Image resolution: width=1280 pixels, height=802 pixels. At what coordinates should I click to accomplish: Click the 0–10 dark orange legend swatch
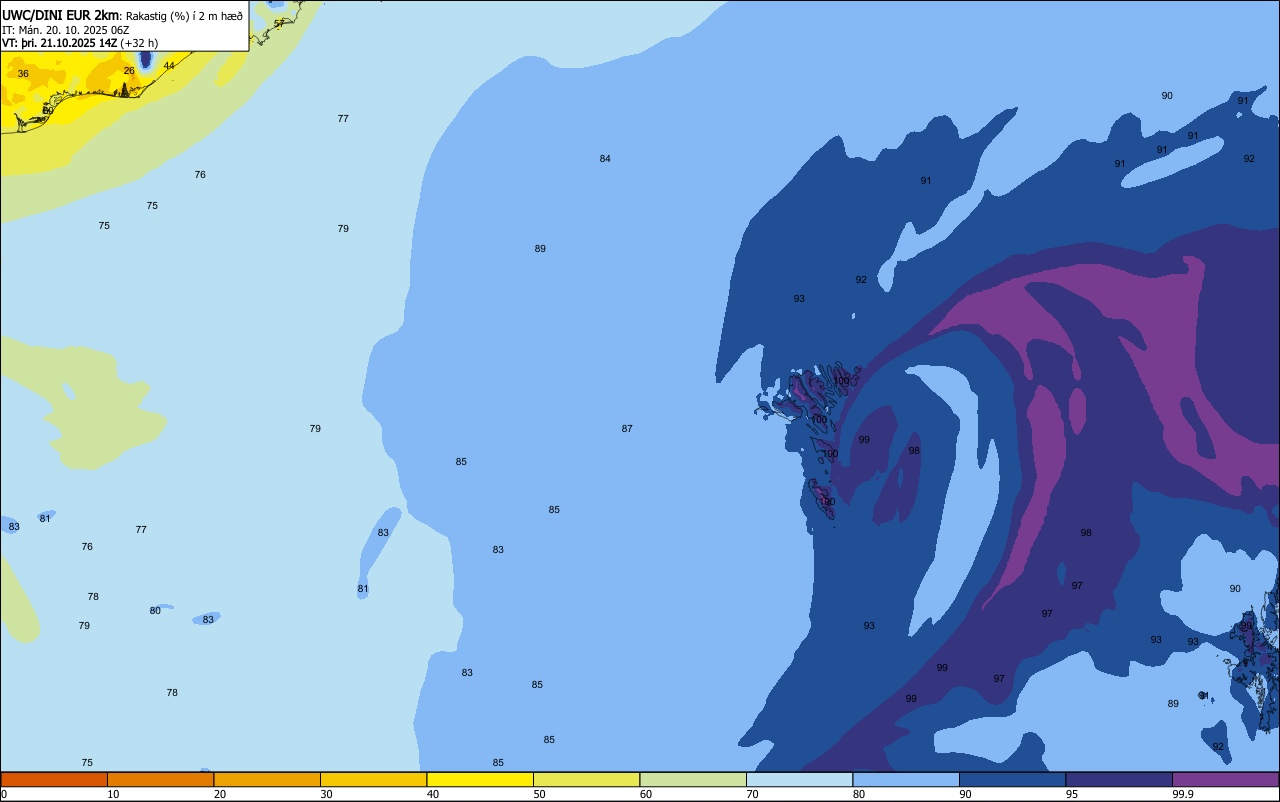point(54,779)
